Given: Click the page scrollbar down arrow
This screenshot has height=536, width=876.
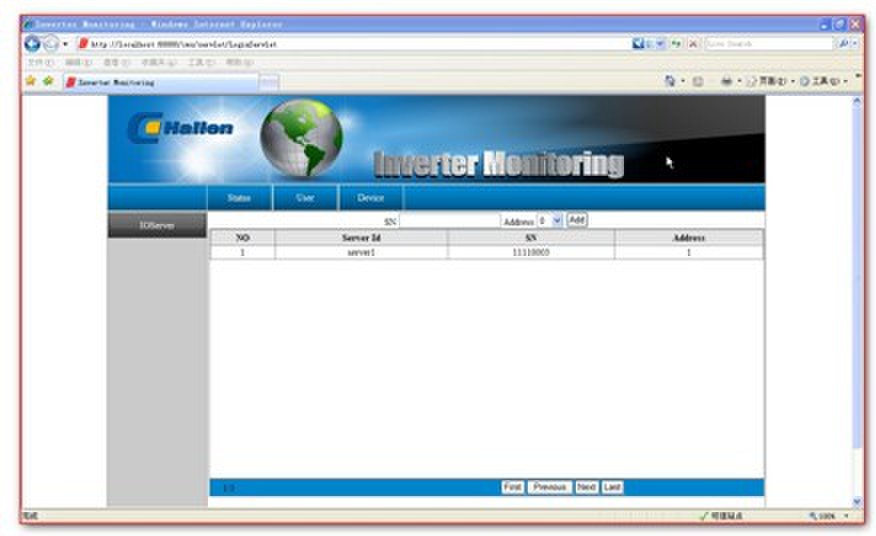Looking at the screenshot, I should pyautogui.click(x=857, y=501).
